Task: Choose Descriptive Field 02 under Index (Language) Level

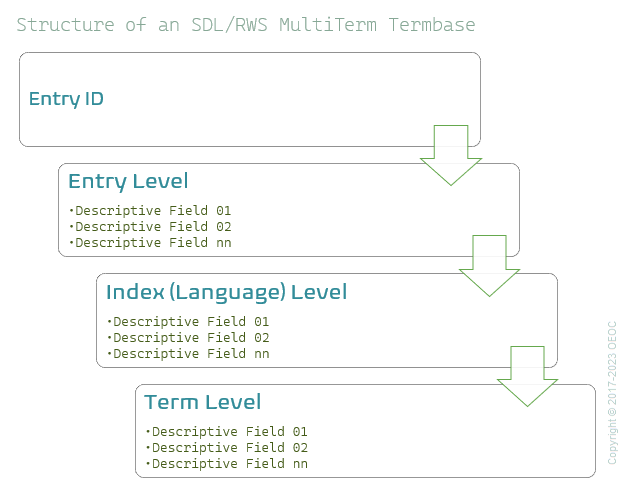Action: point(190,338)
